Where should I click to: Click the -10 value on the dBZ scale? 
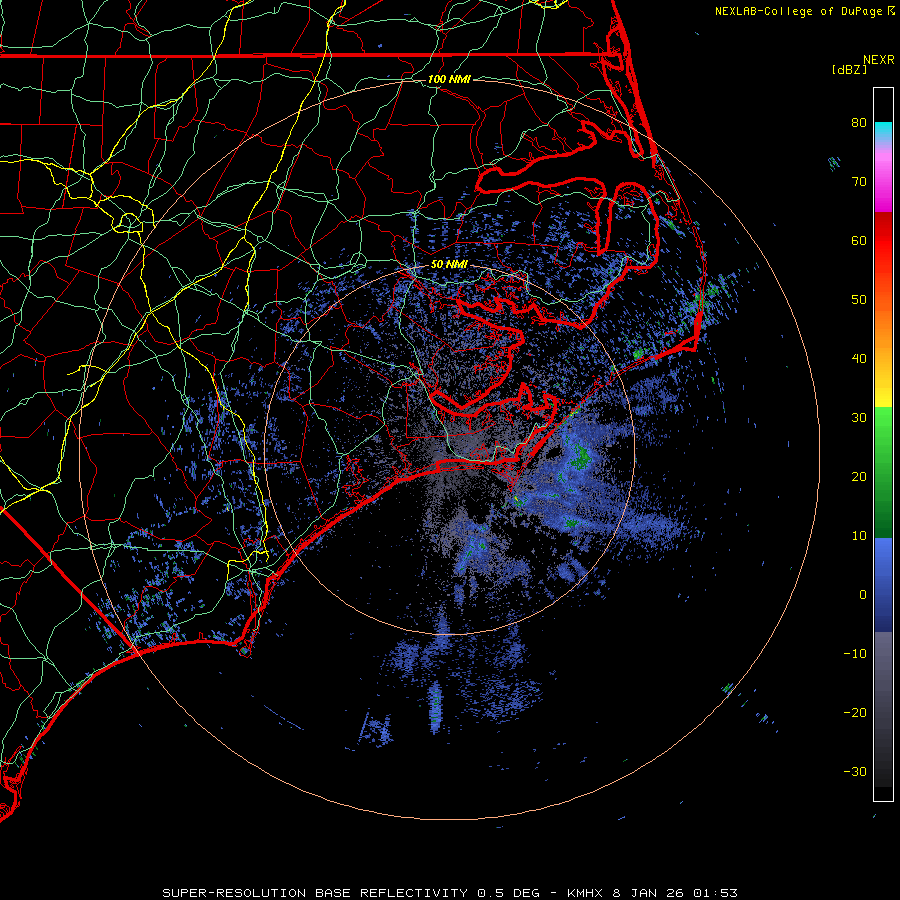[855, 654]
